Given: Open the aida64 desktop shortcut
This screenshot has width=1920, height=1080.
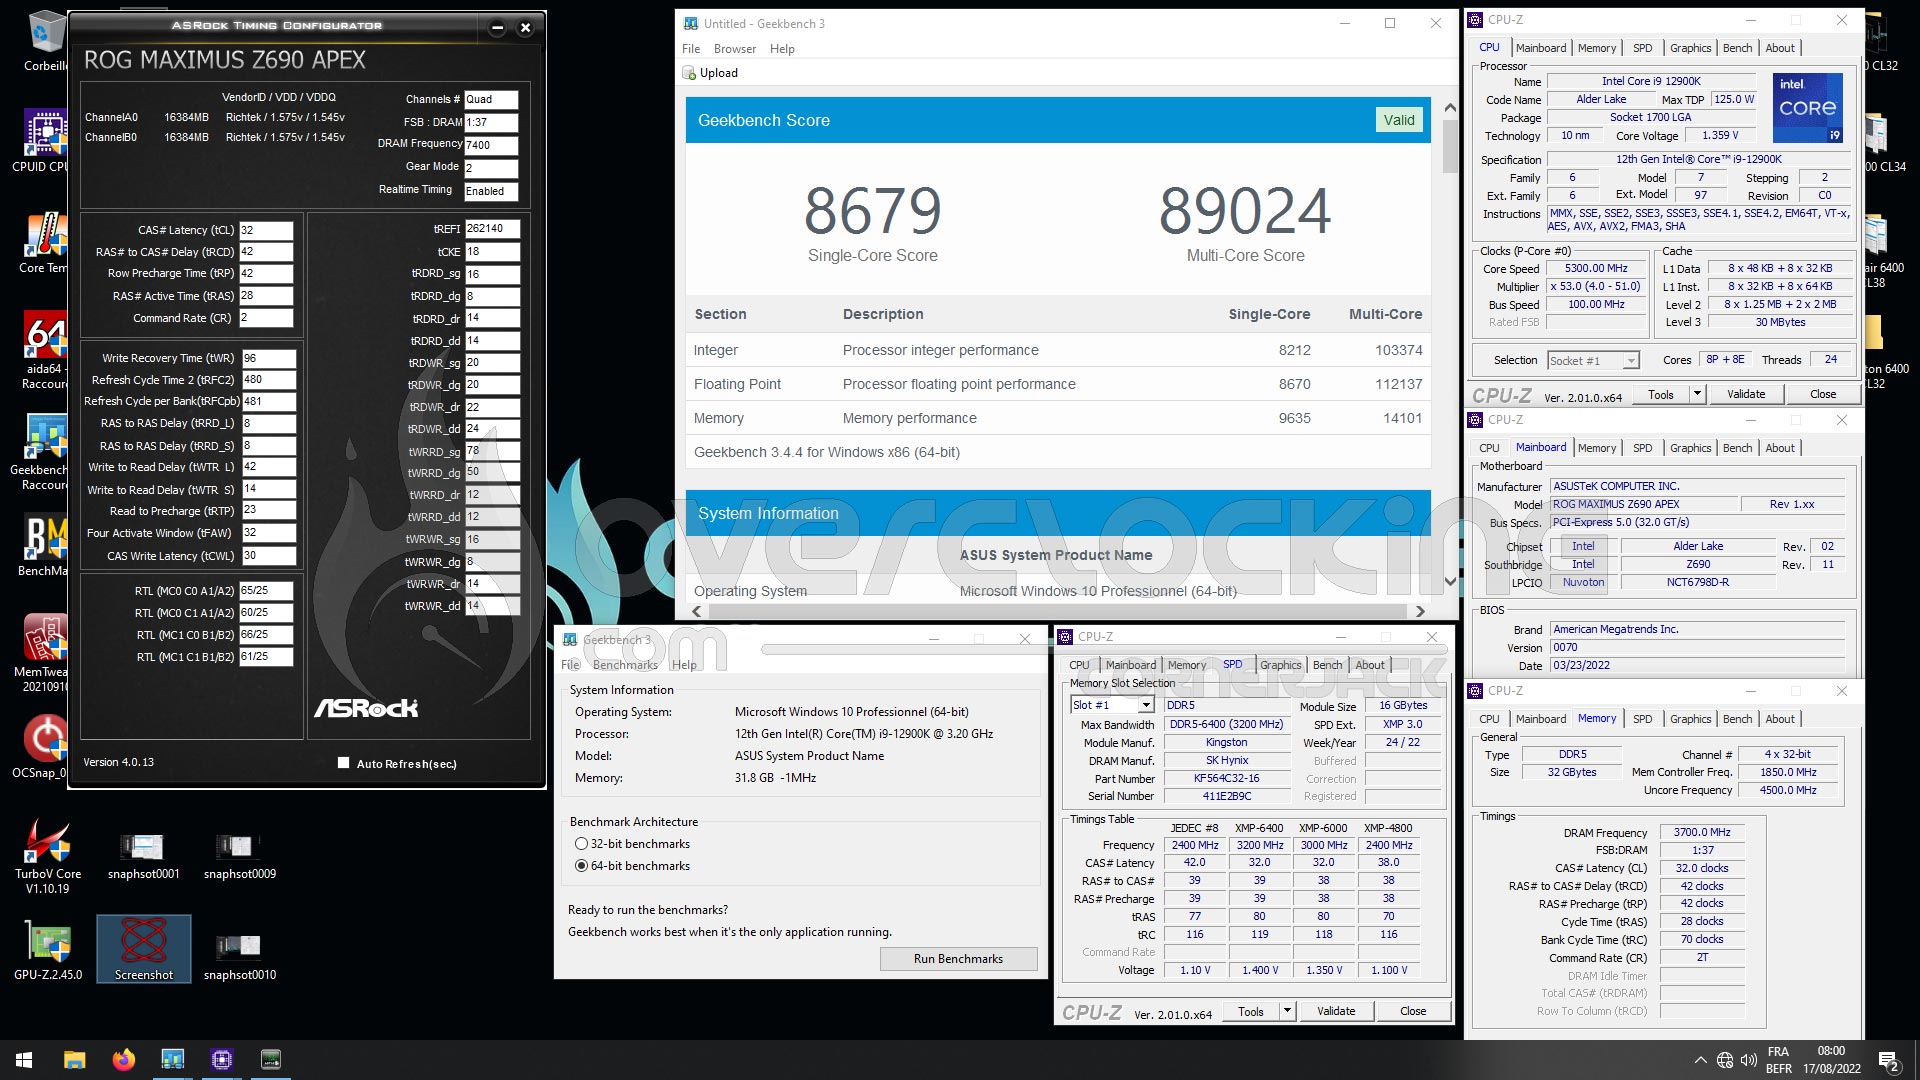Looking at the screenshot, I should coord(46,351).
